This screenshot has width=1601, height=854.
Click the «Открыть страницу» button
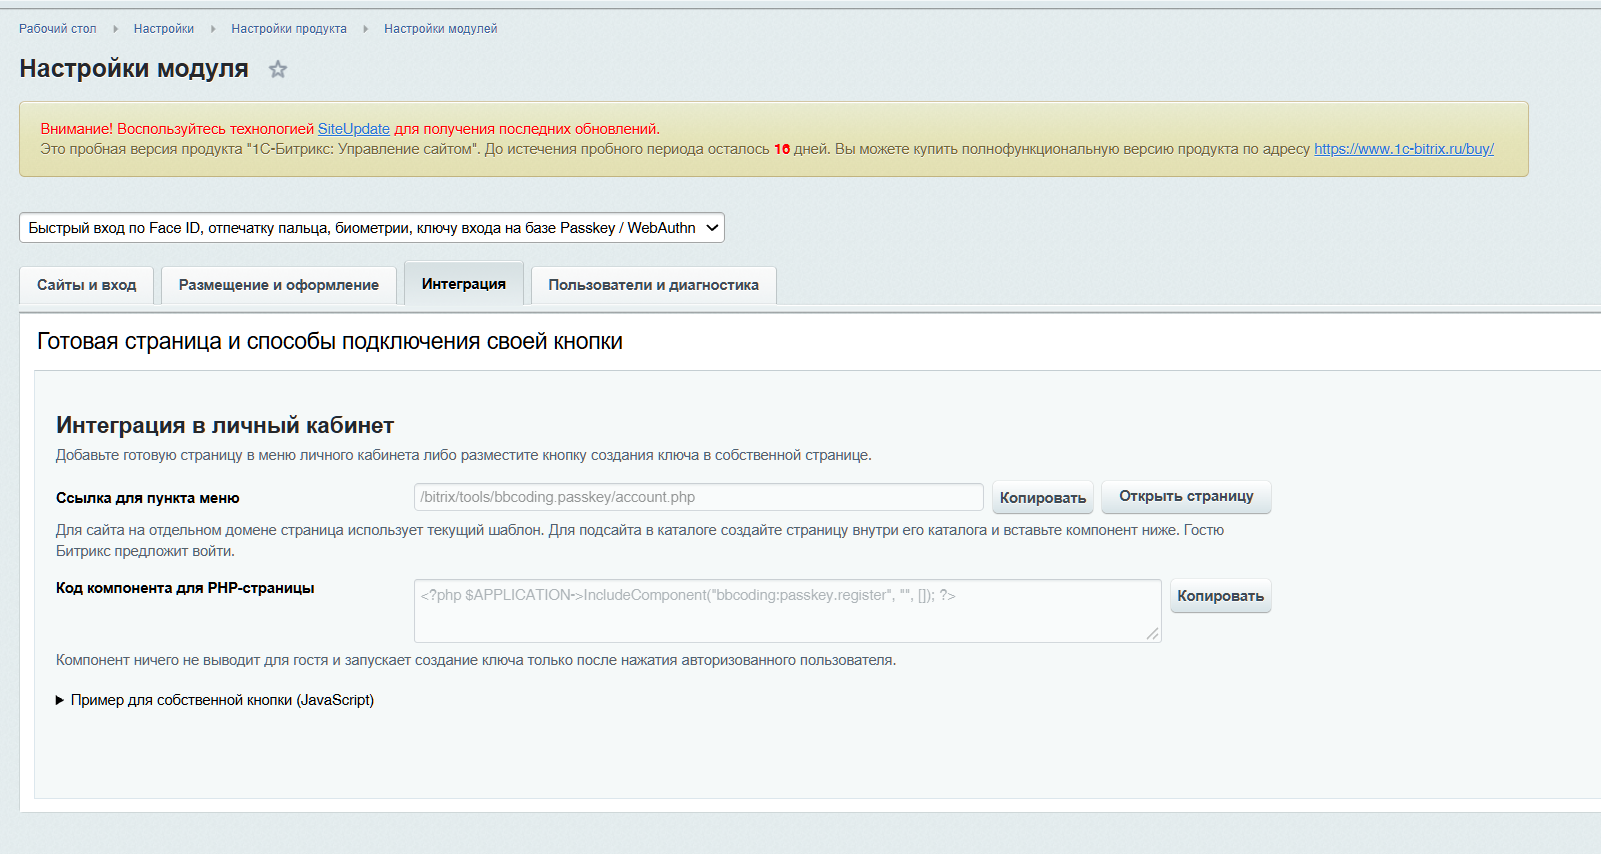tap(1186, 497)
